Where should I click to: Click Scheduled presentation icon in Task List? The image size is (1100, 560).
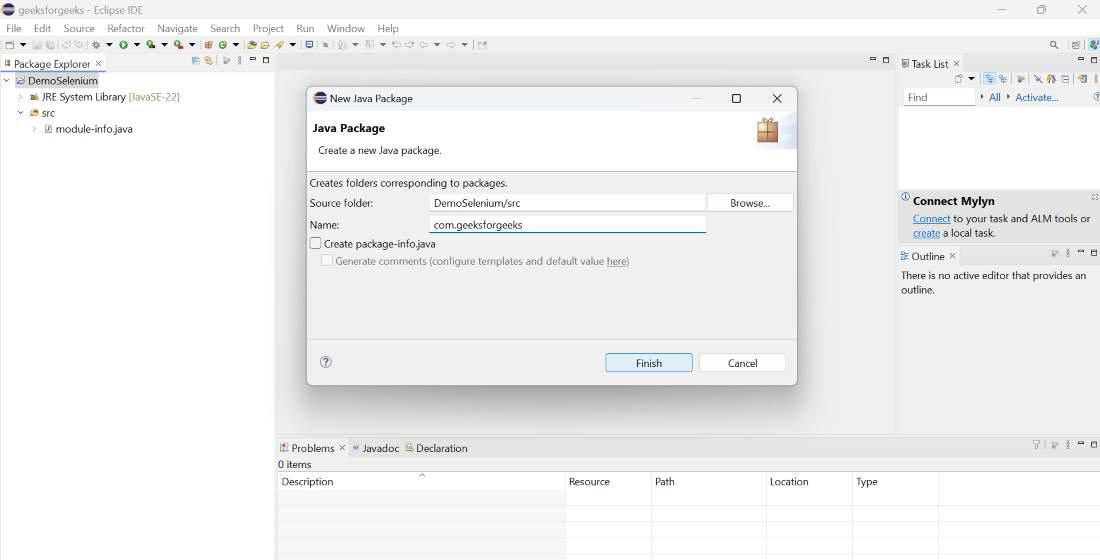coord(1003,79)
